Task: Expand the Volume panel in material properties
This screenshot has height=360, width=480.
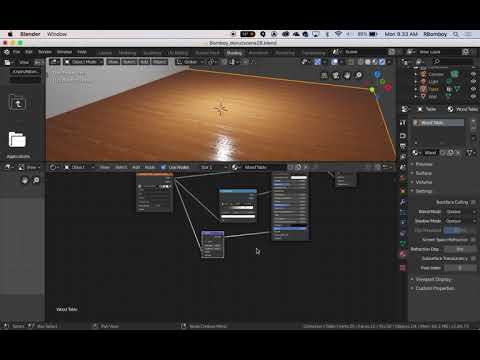Action: (424, 182)
